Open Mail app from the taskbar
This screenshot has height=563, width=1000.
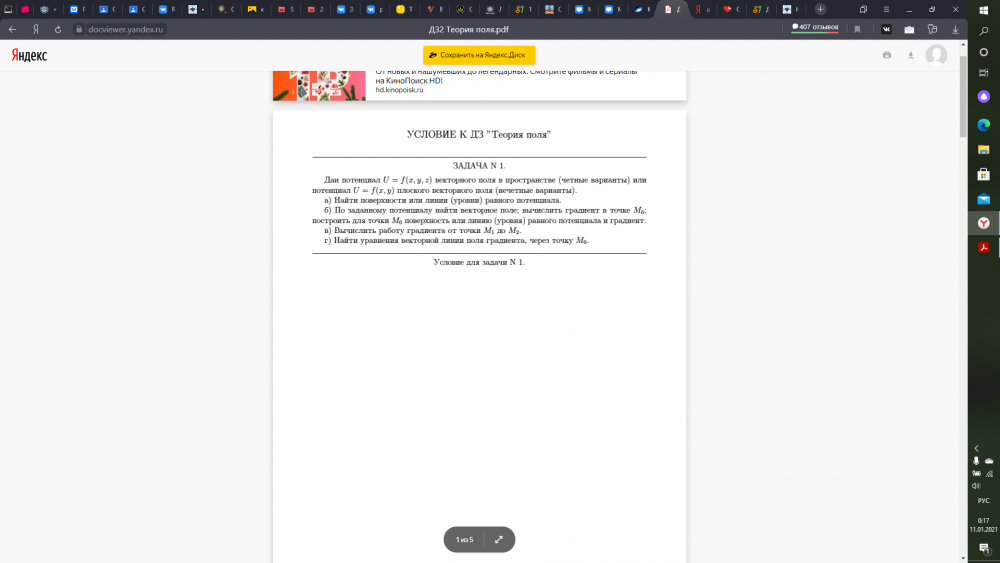983,199
